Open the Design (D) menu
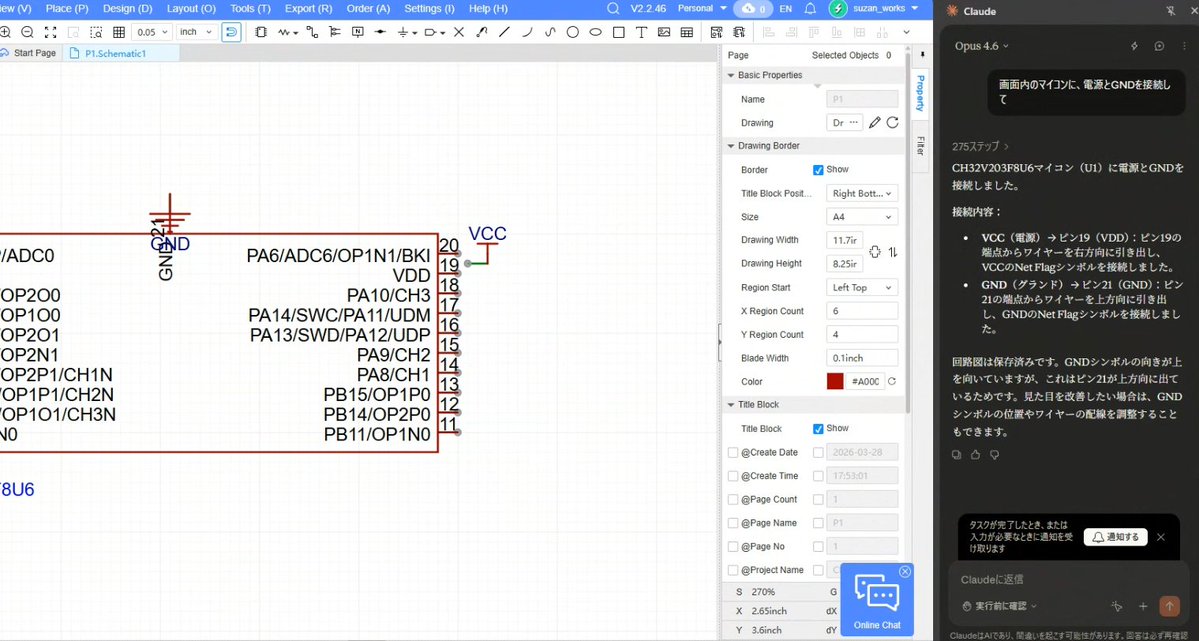Screen dimensions: 1199x641 [128, 8]
